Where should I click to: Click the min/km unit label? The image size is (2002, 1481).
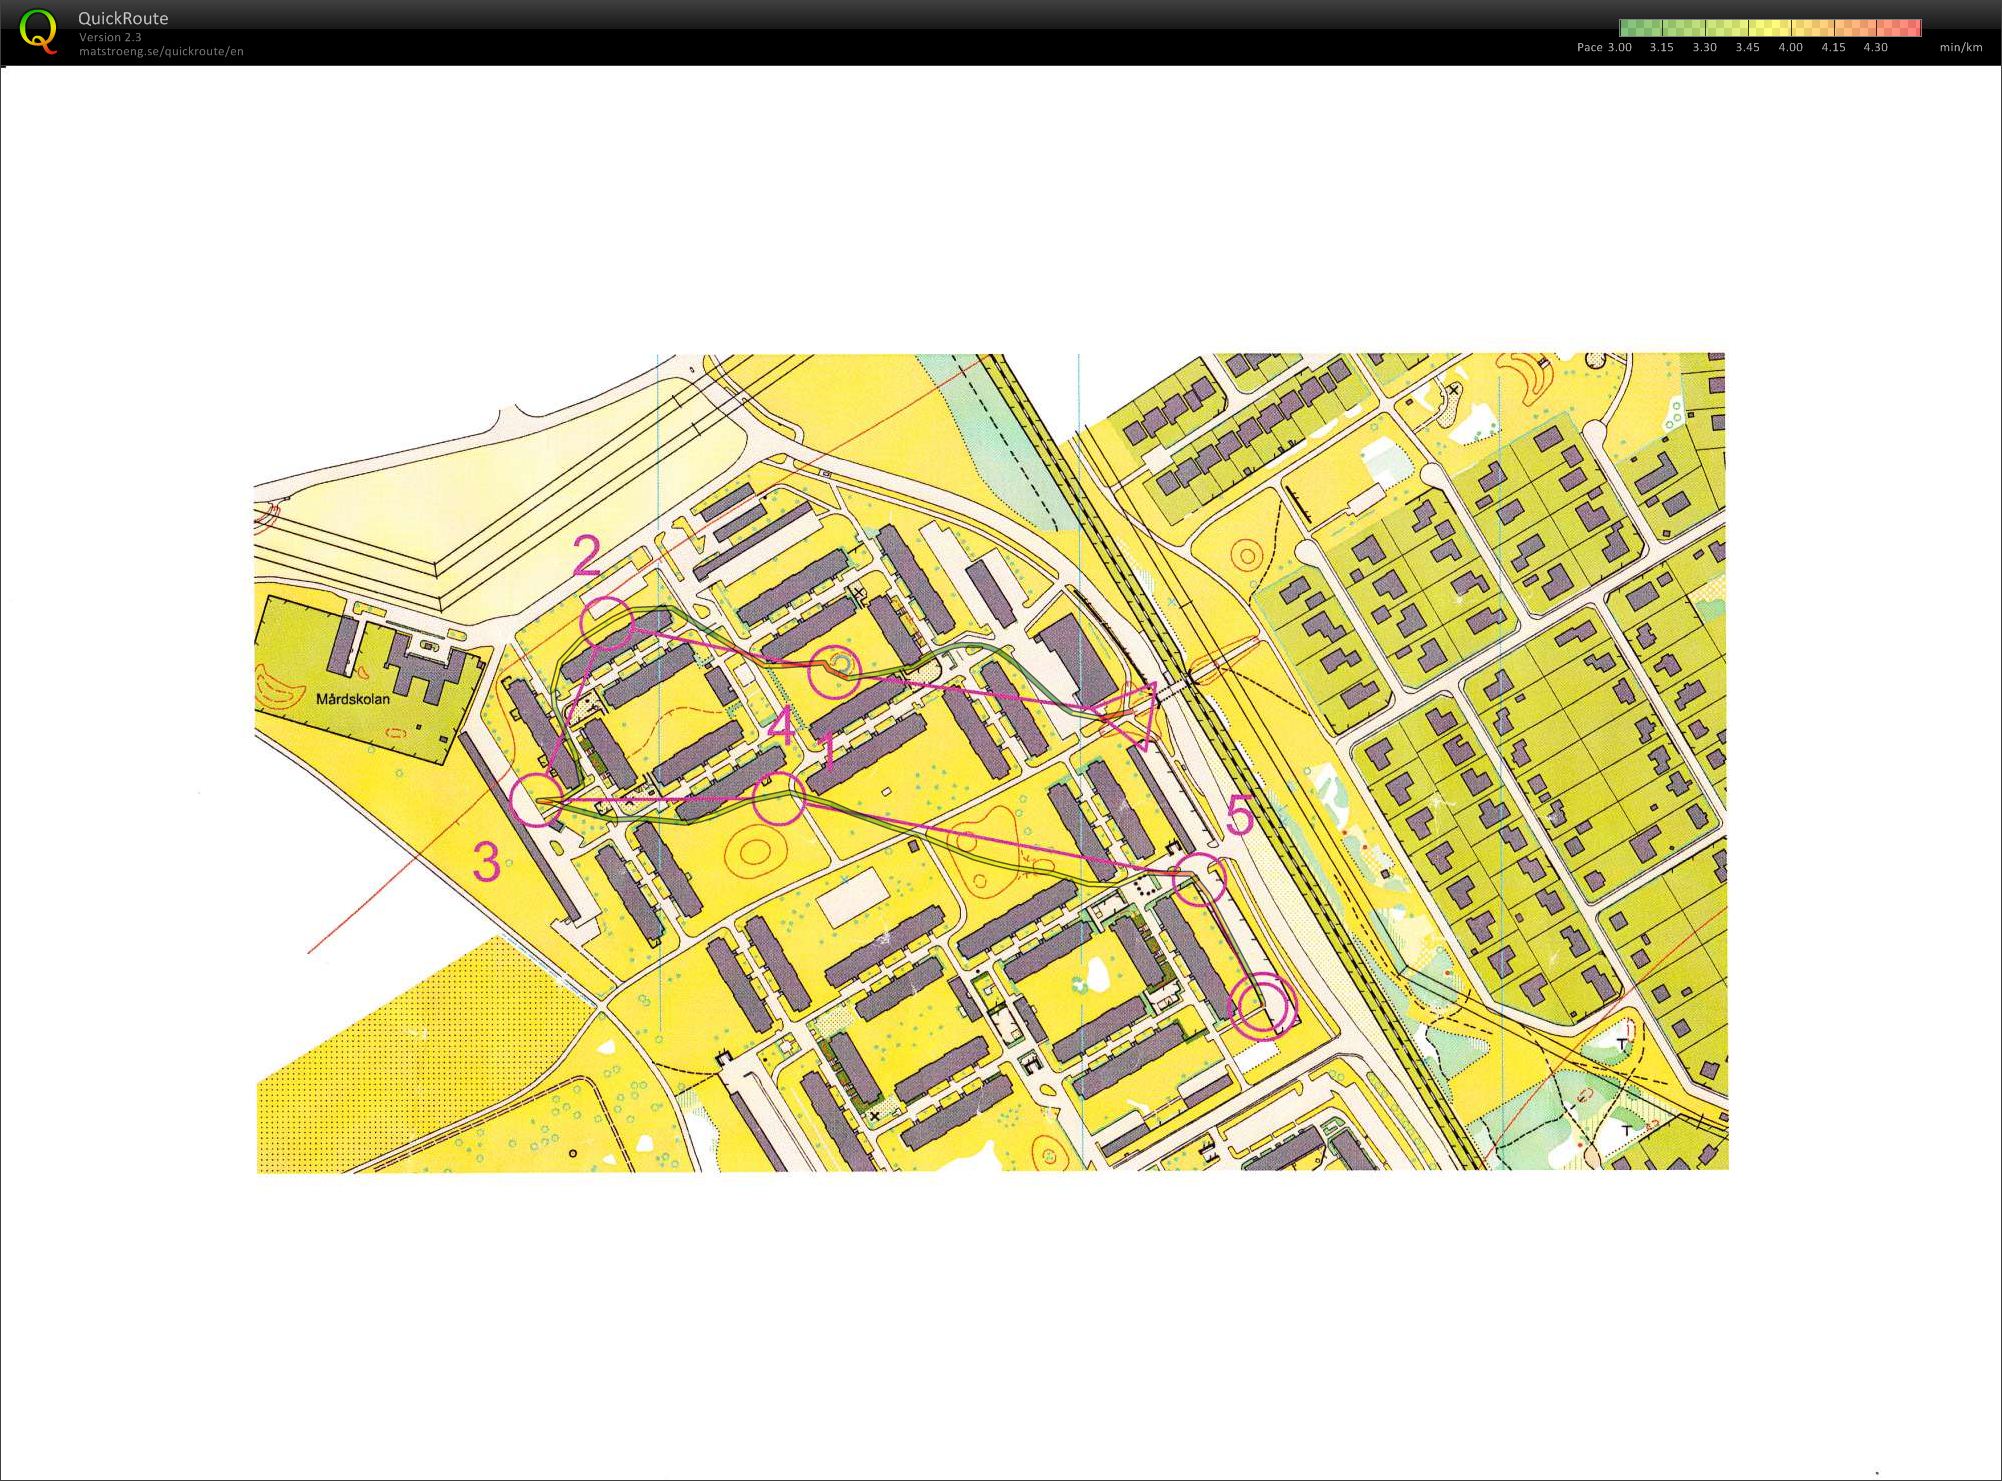pos(1961,47)
